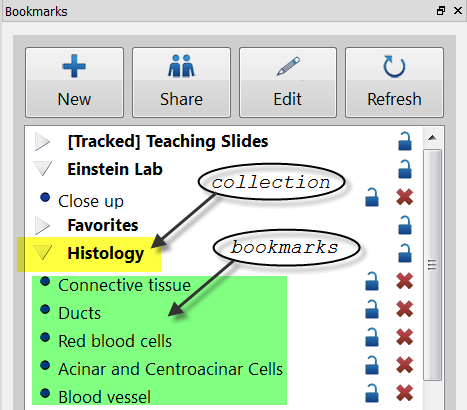Open the Acinar and Centroacinar Cells bookmark

(x=170, y=369)
